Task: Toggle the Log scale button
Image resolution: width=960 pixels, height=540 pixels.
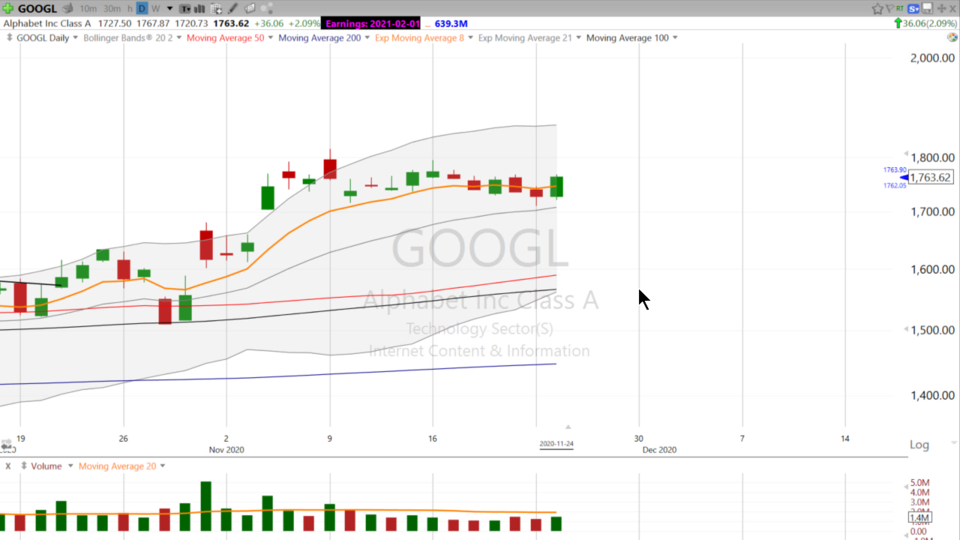Action: [919, 444]
